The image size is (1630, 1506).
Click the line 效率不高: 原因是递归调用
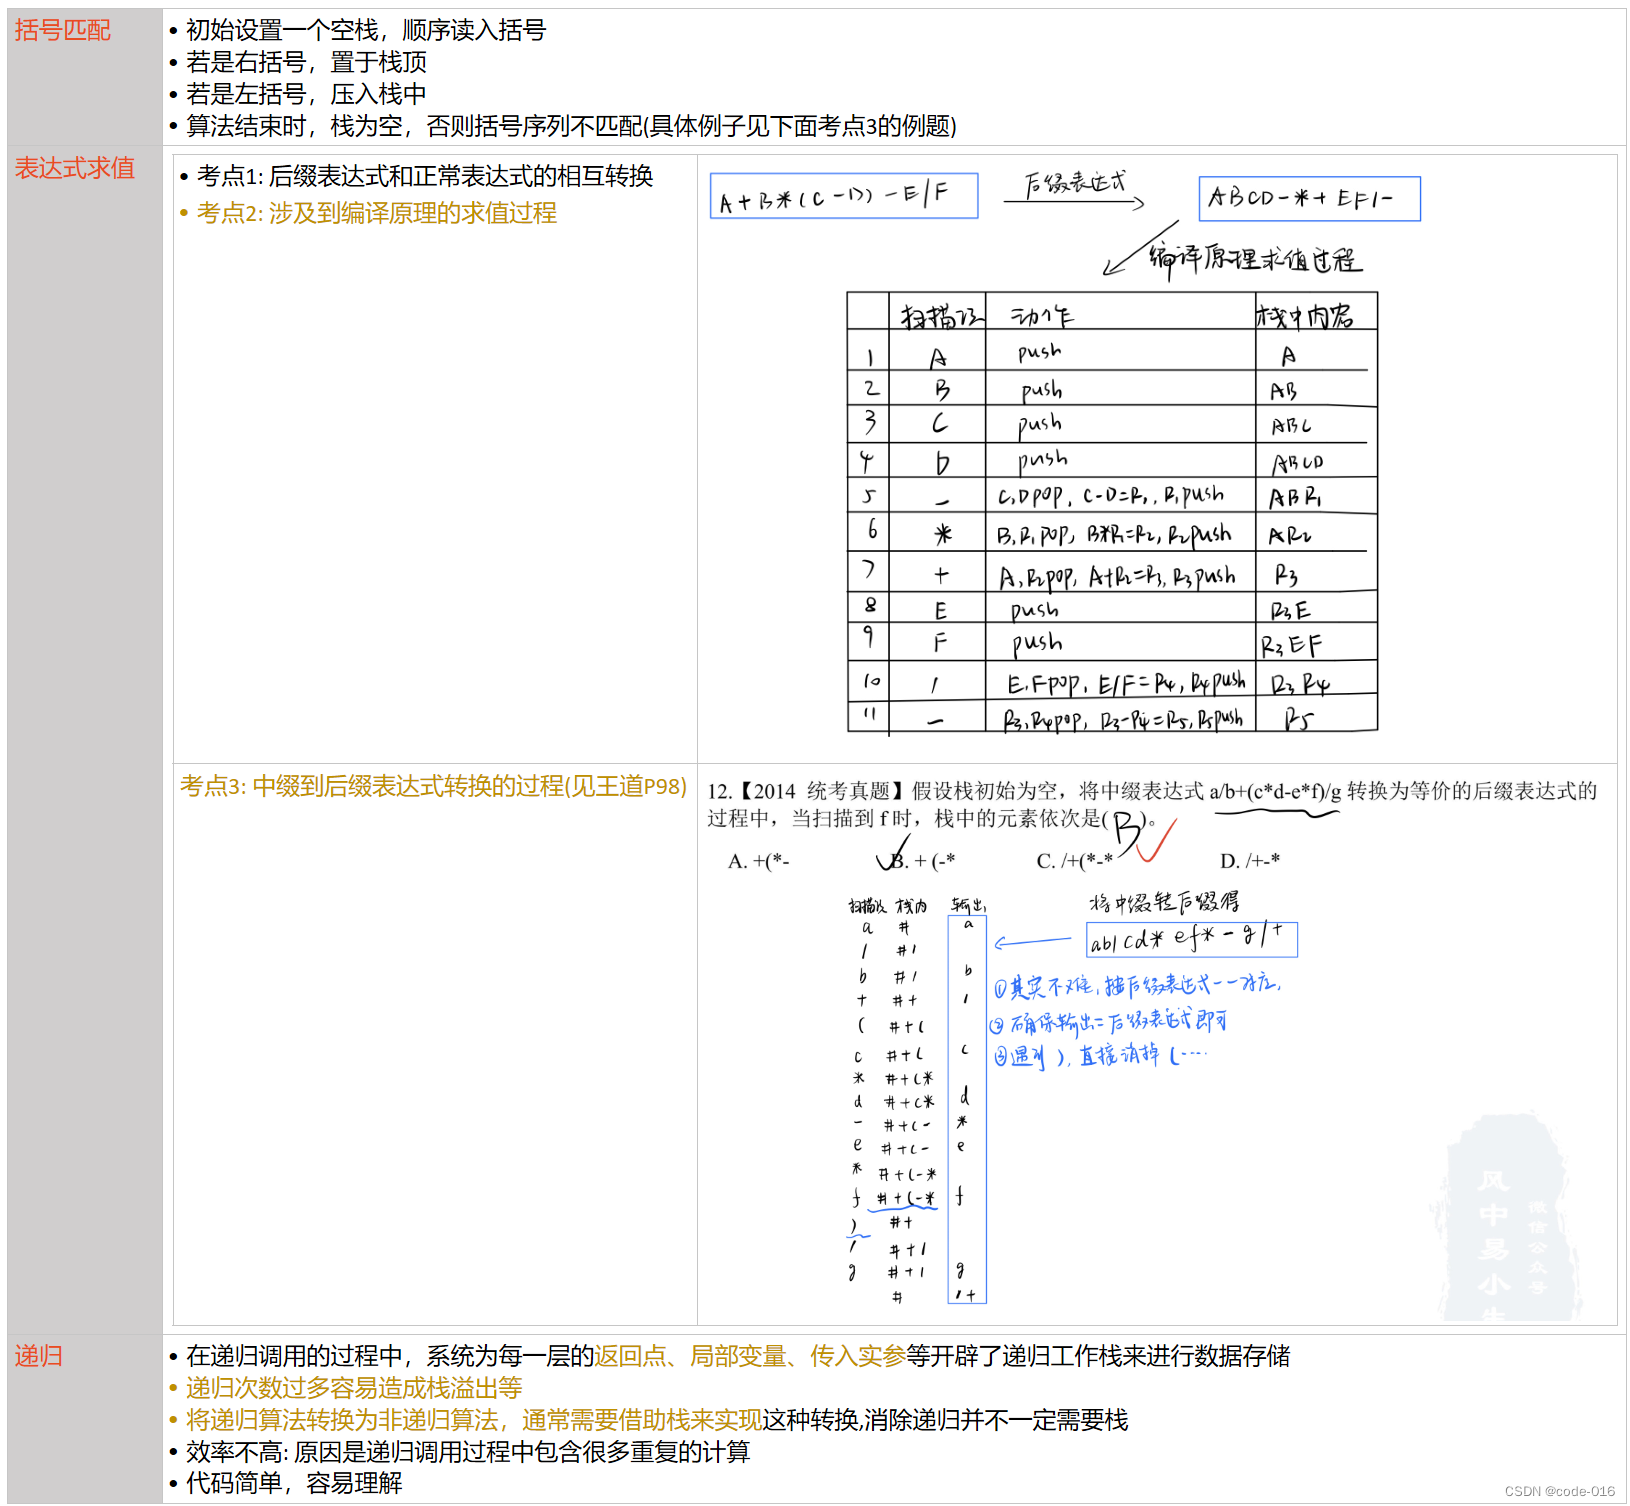tap(468, 1452)
